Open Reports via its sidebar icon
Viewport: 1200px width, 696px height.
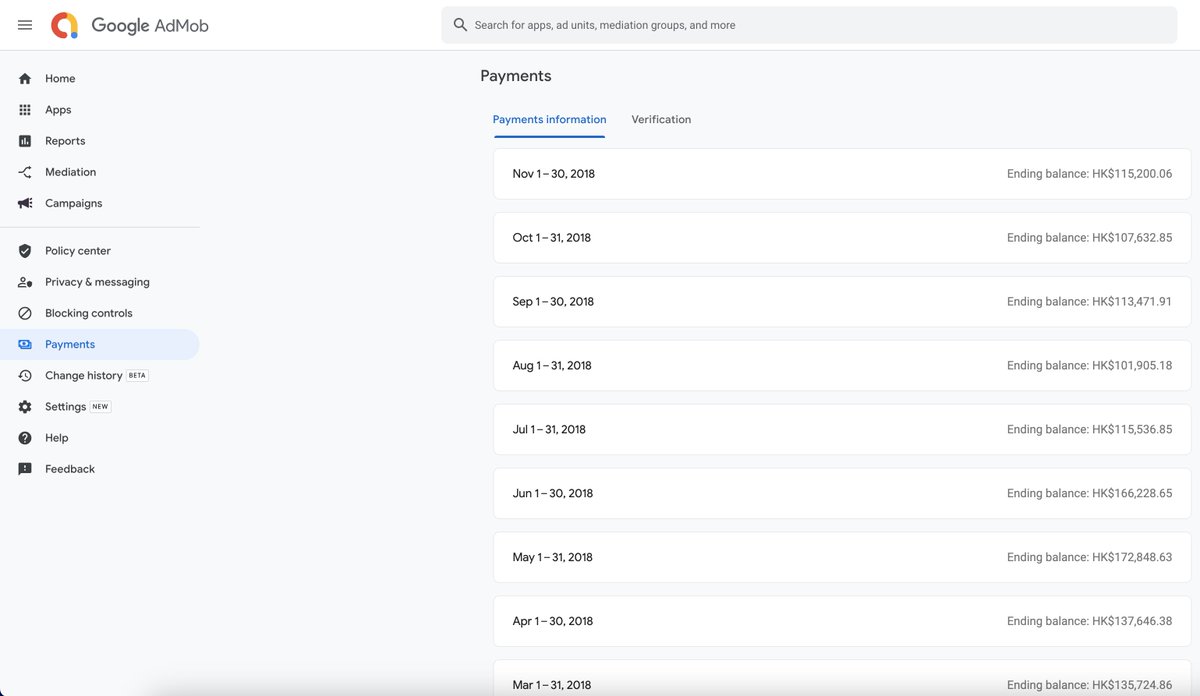tap(24, 140)
